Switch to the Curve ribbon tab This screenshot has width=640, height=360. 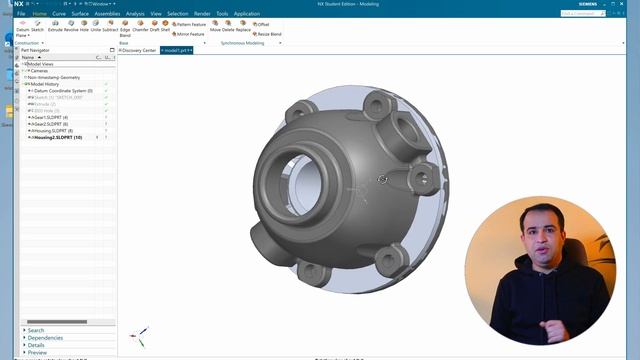tap(59, 13)
